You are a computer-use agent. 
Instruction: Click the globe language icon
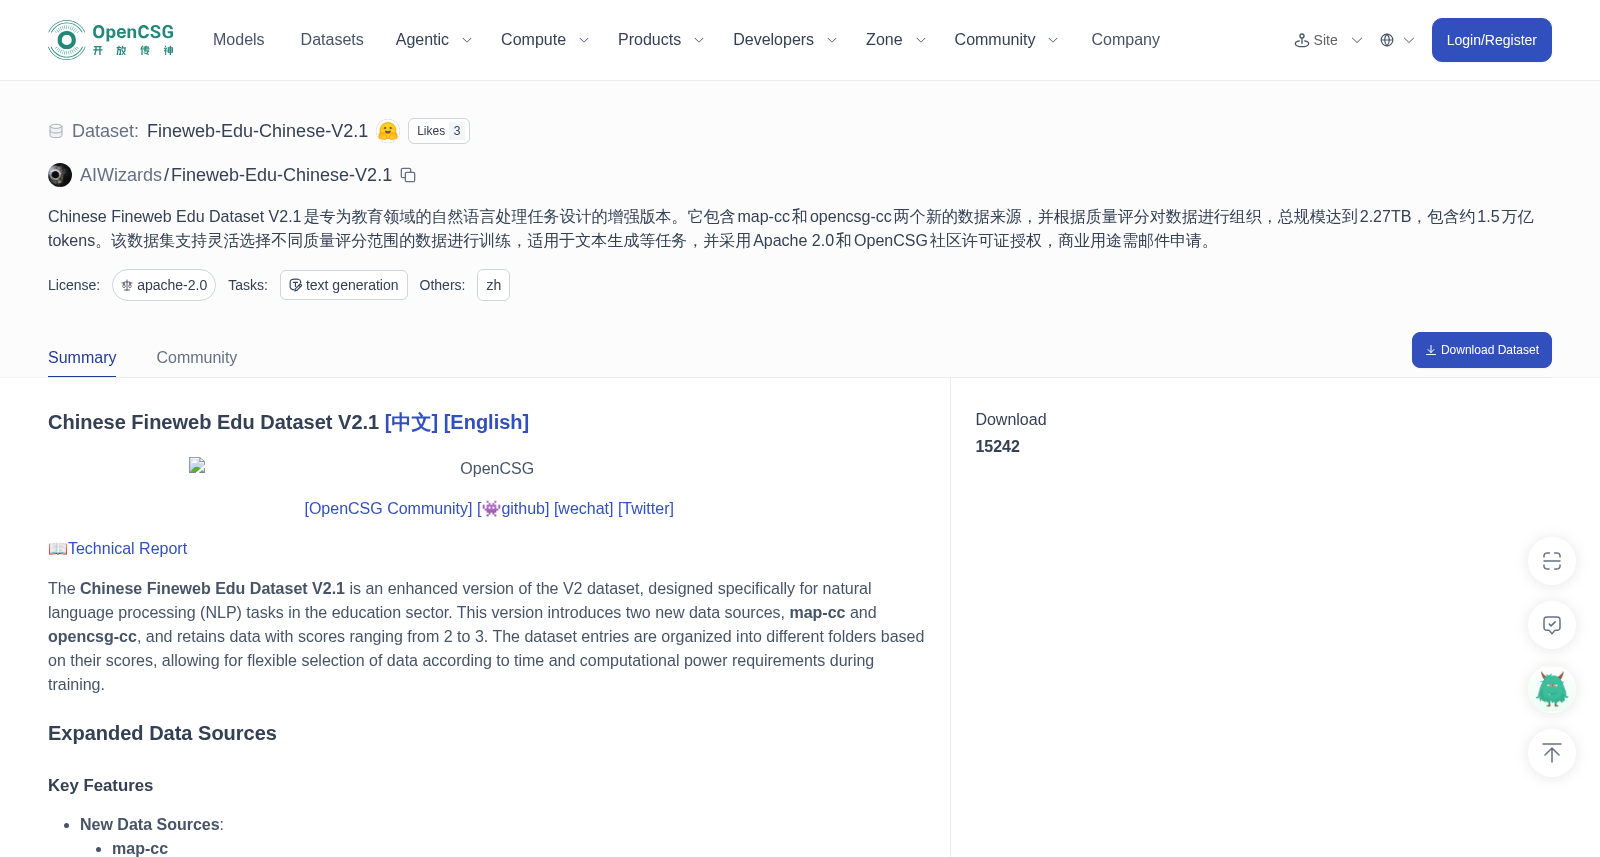pos(1387,40)
